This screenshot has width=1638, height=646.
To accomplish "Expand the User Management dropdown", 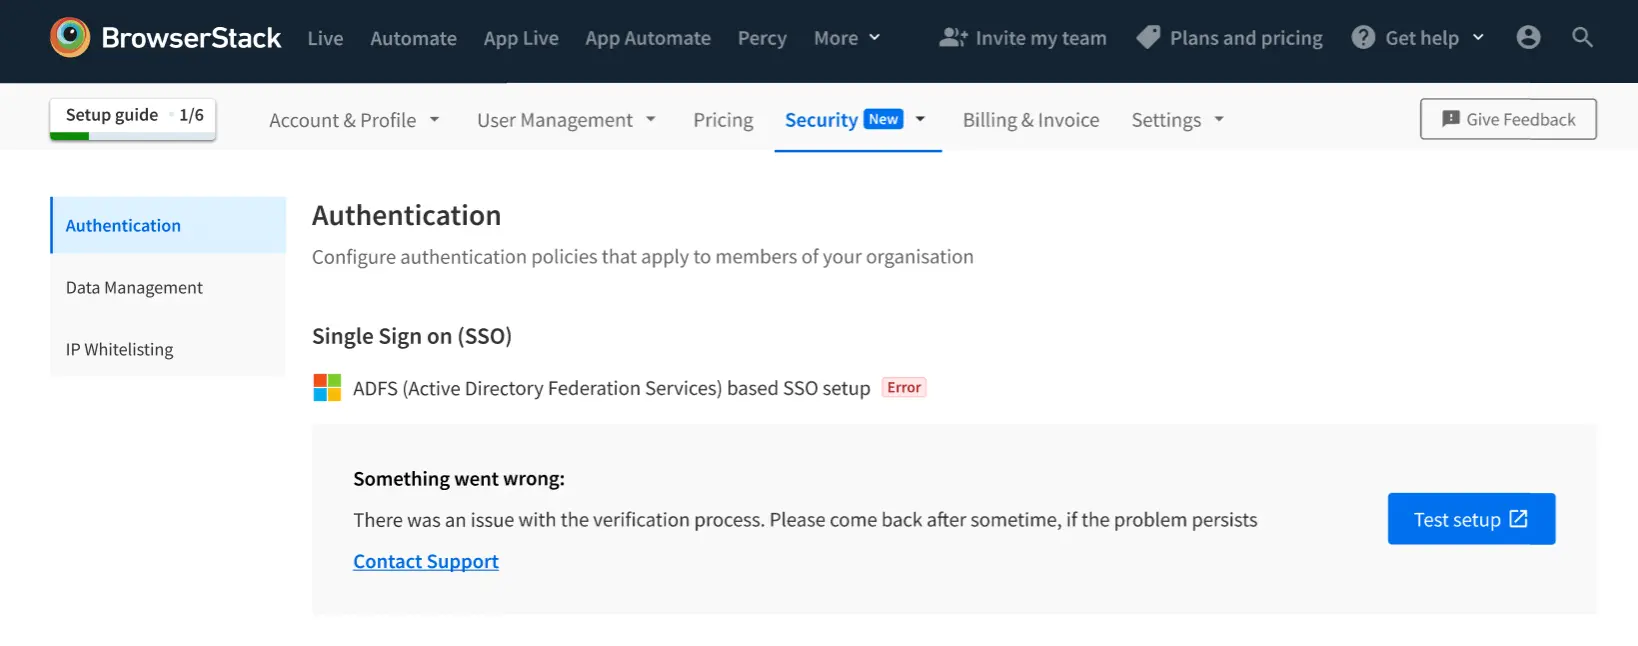I will click(x=566, y=120).
